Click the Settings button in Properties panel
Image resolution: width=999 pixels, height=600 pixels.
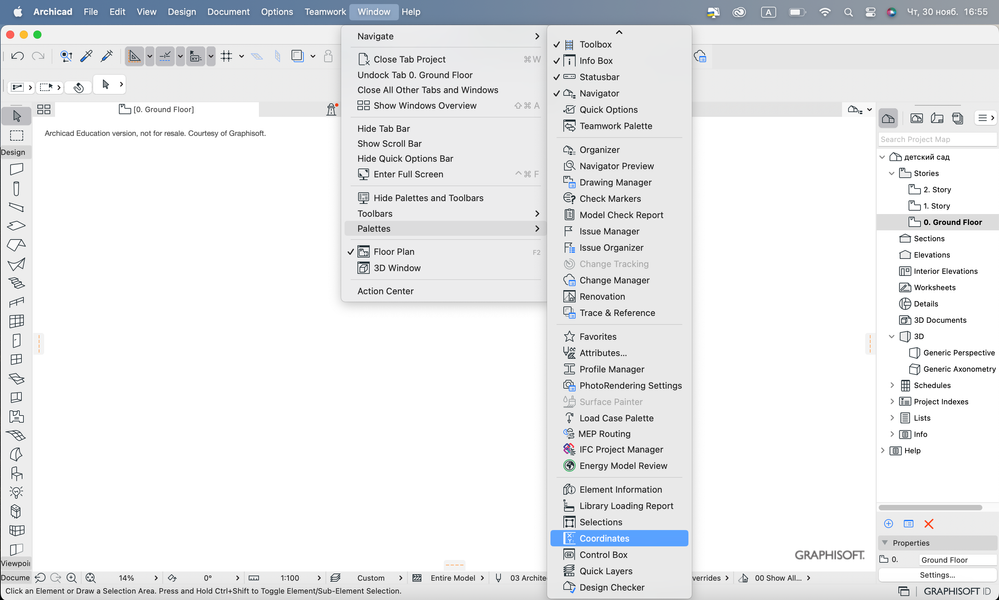click(x=937, y=574)
